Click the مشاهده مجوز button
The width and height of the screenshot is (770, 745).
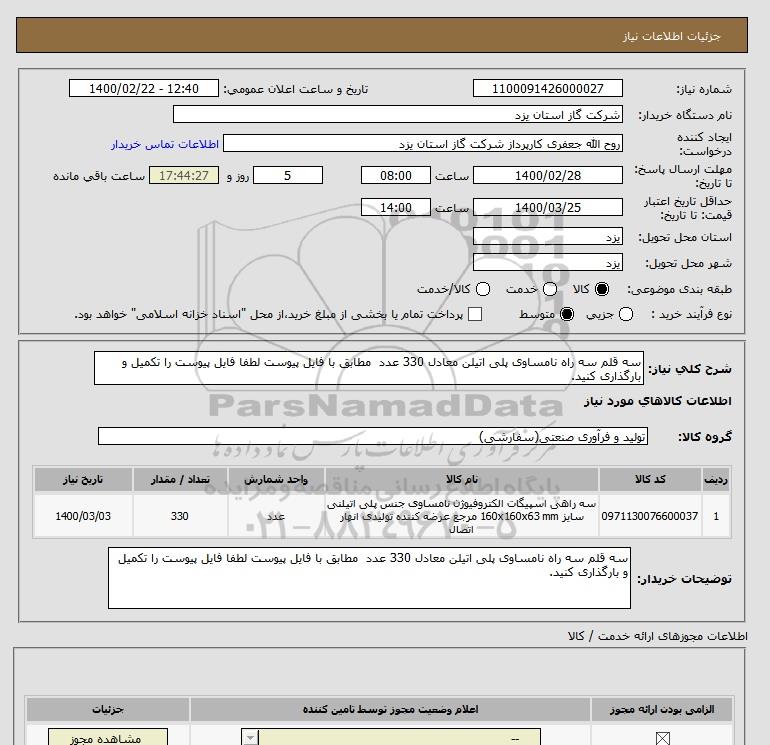click(x=108, y=738)
